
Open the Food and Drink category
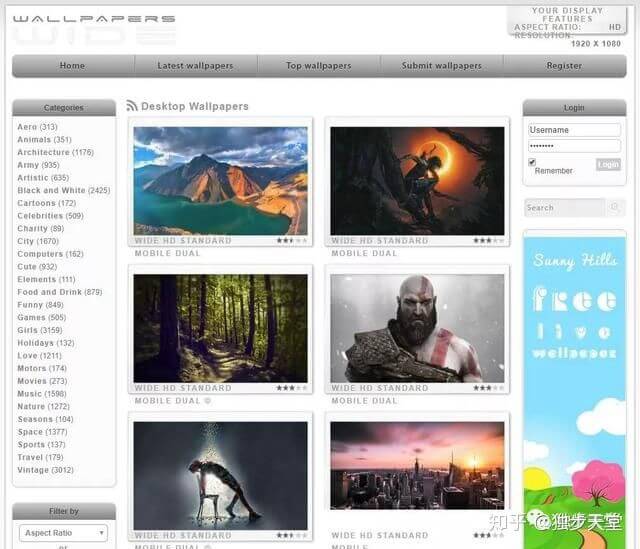click(60, 292)
